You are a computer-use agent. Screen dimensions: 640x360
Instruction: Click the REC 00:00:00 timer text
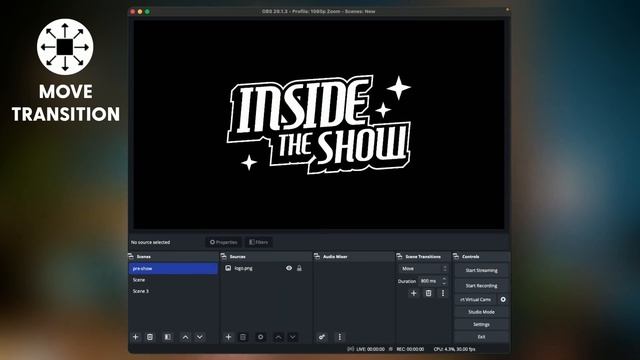click(410, 349)
